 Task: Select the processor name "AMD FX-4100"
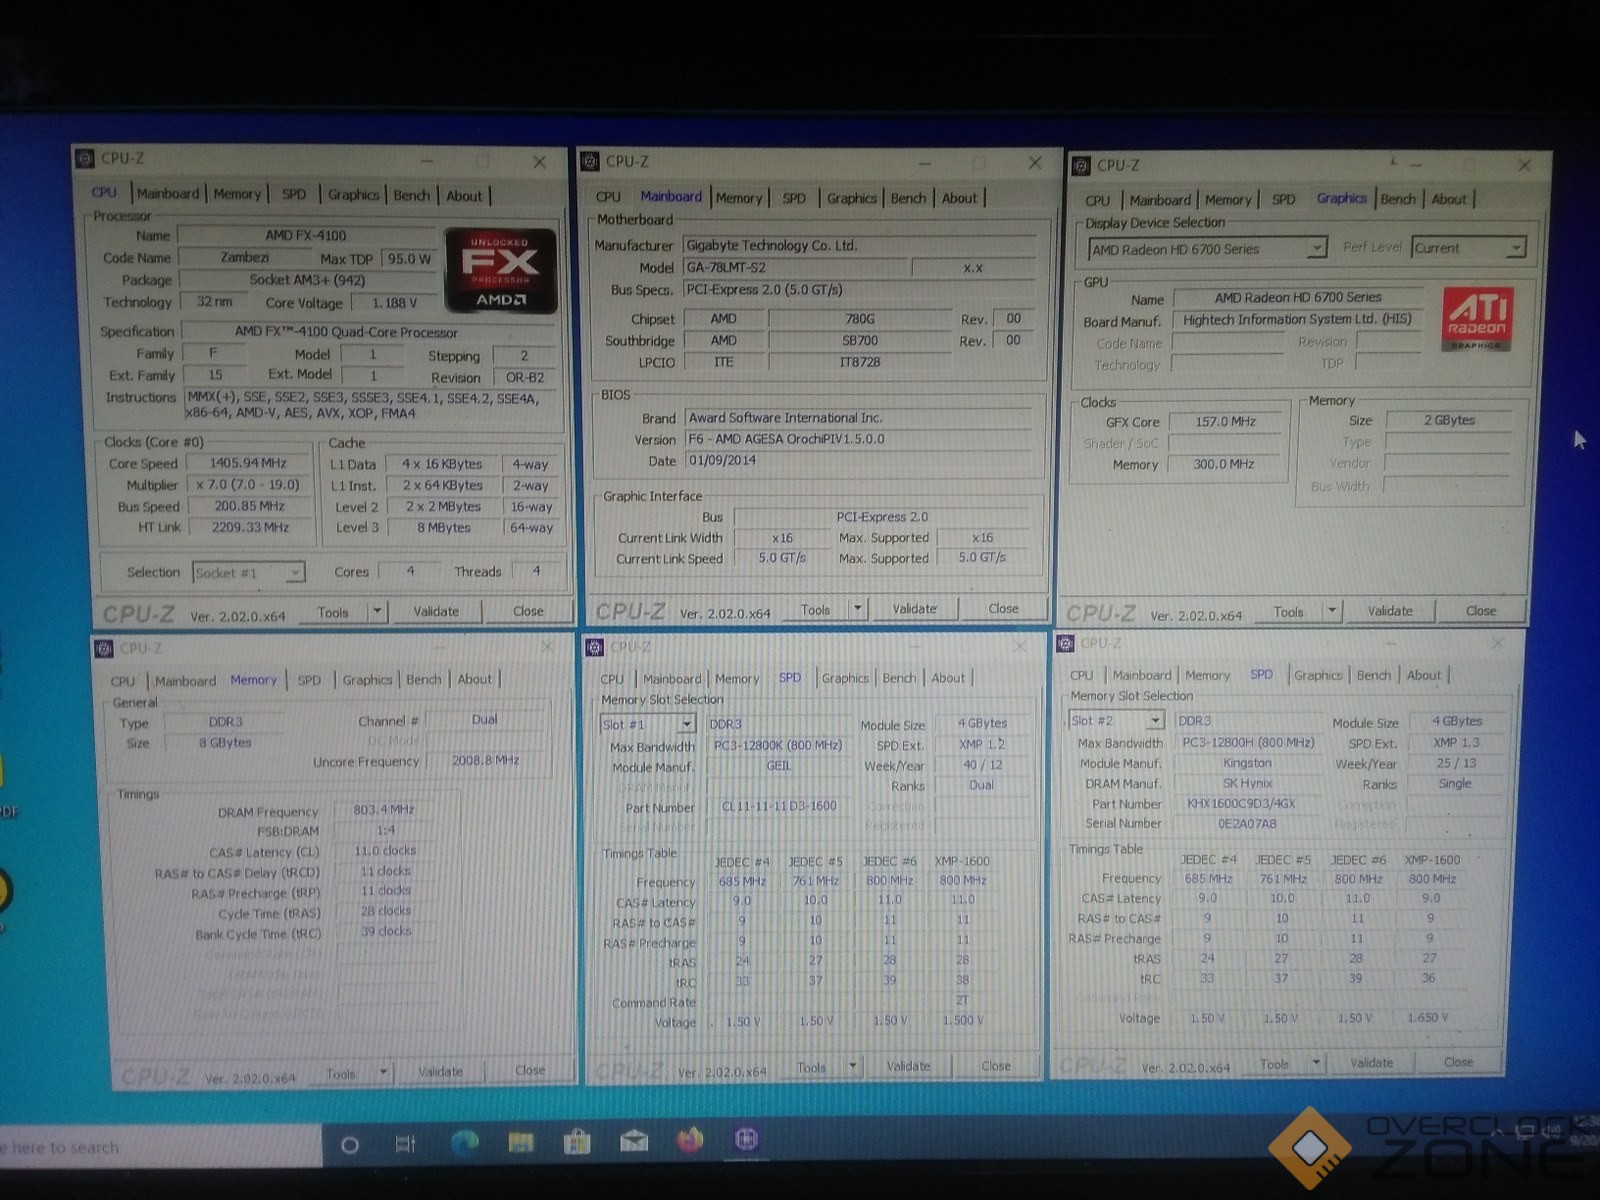pyautogui.click(x=306, y=235)
